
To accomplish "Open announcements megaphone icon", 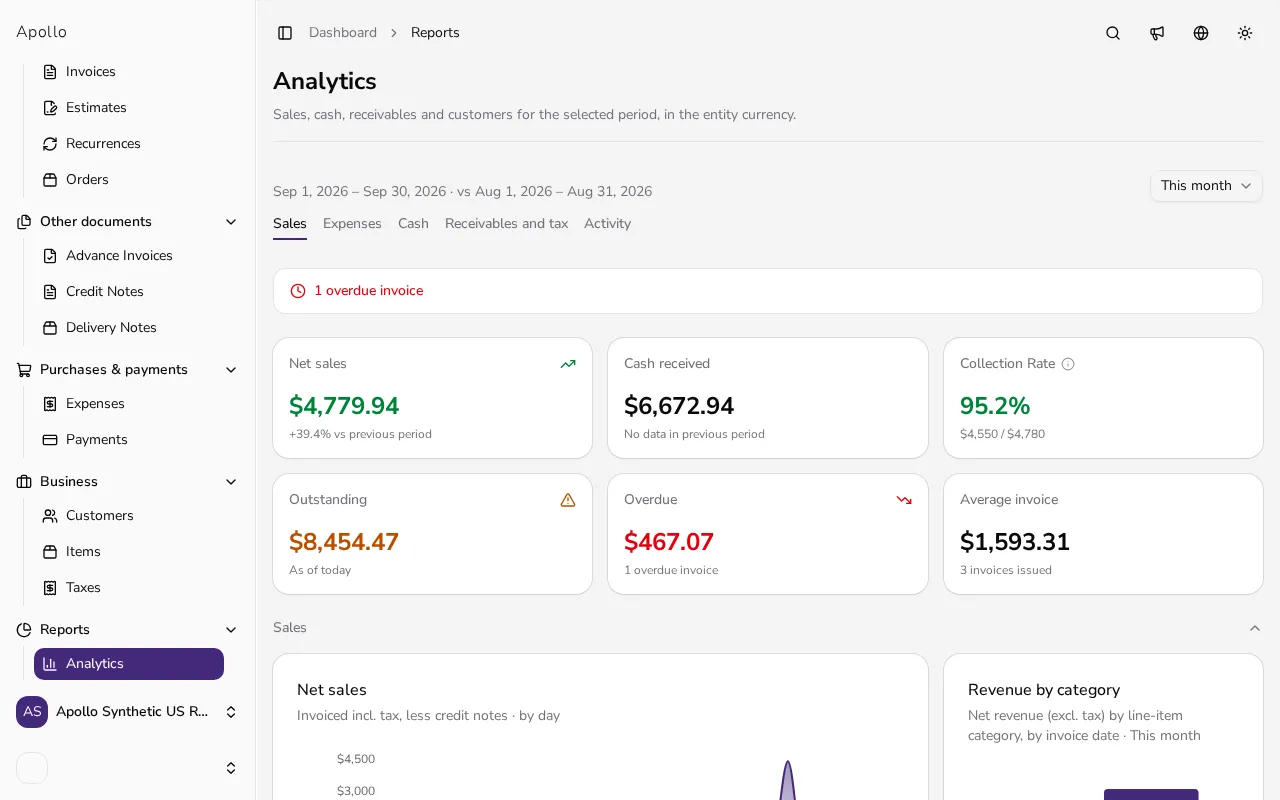I will (x=1157, y=33).
